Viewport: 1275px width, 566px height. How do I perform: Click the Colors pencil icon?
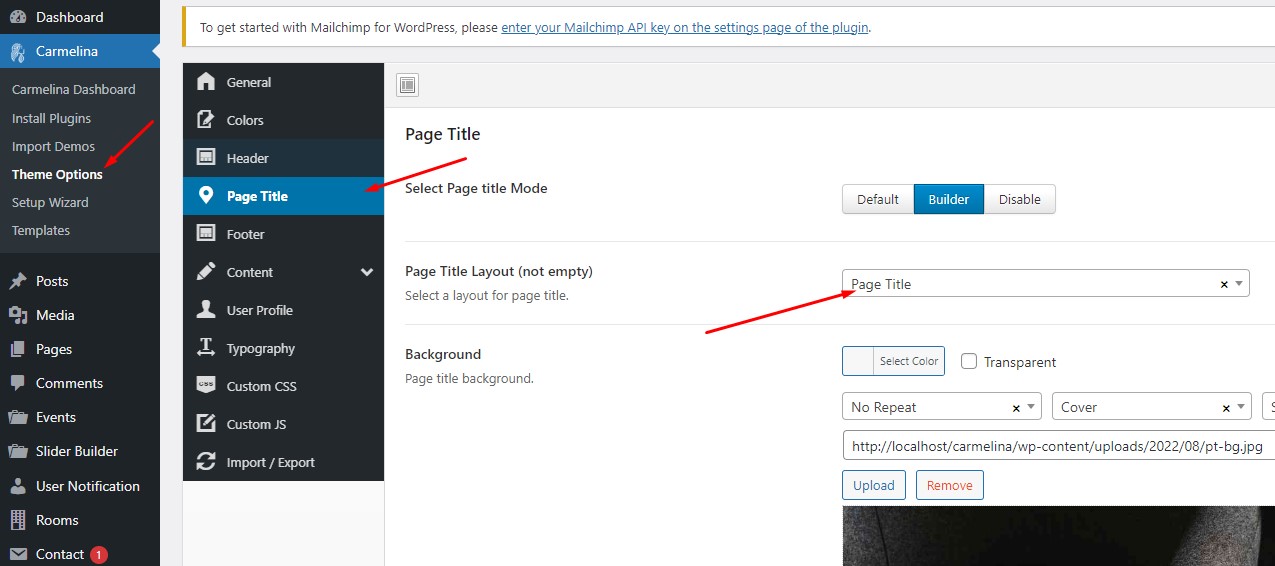click(x=206, y=120)
